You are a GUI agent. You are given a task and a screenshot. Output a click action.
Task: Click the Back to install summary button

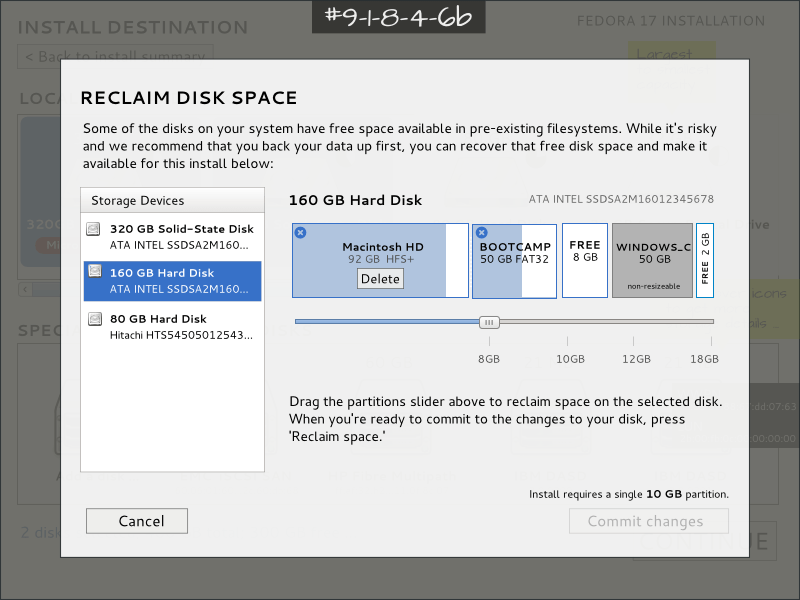(x=115, y=57)
